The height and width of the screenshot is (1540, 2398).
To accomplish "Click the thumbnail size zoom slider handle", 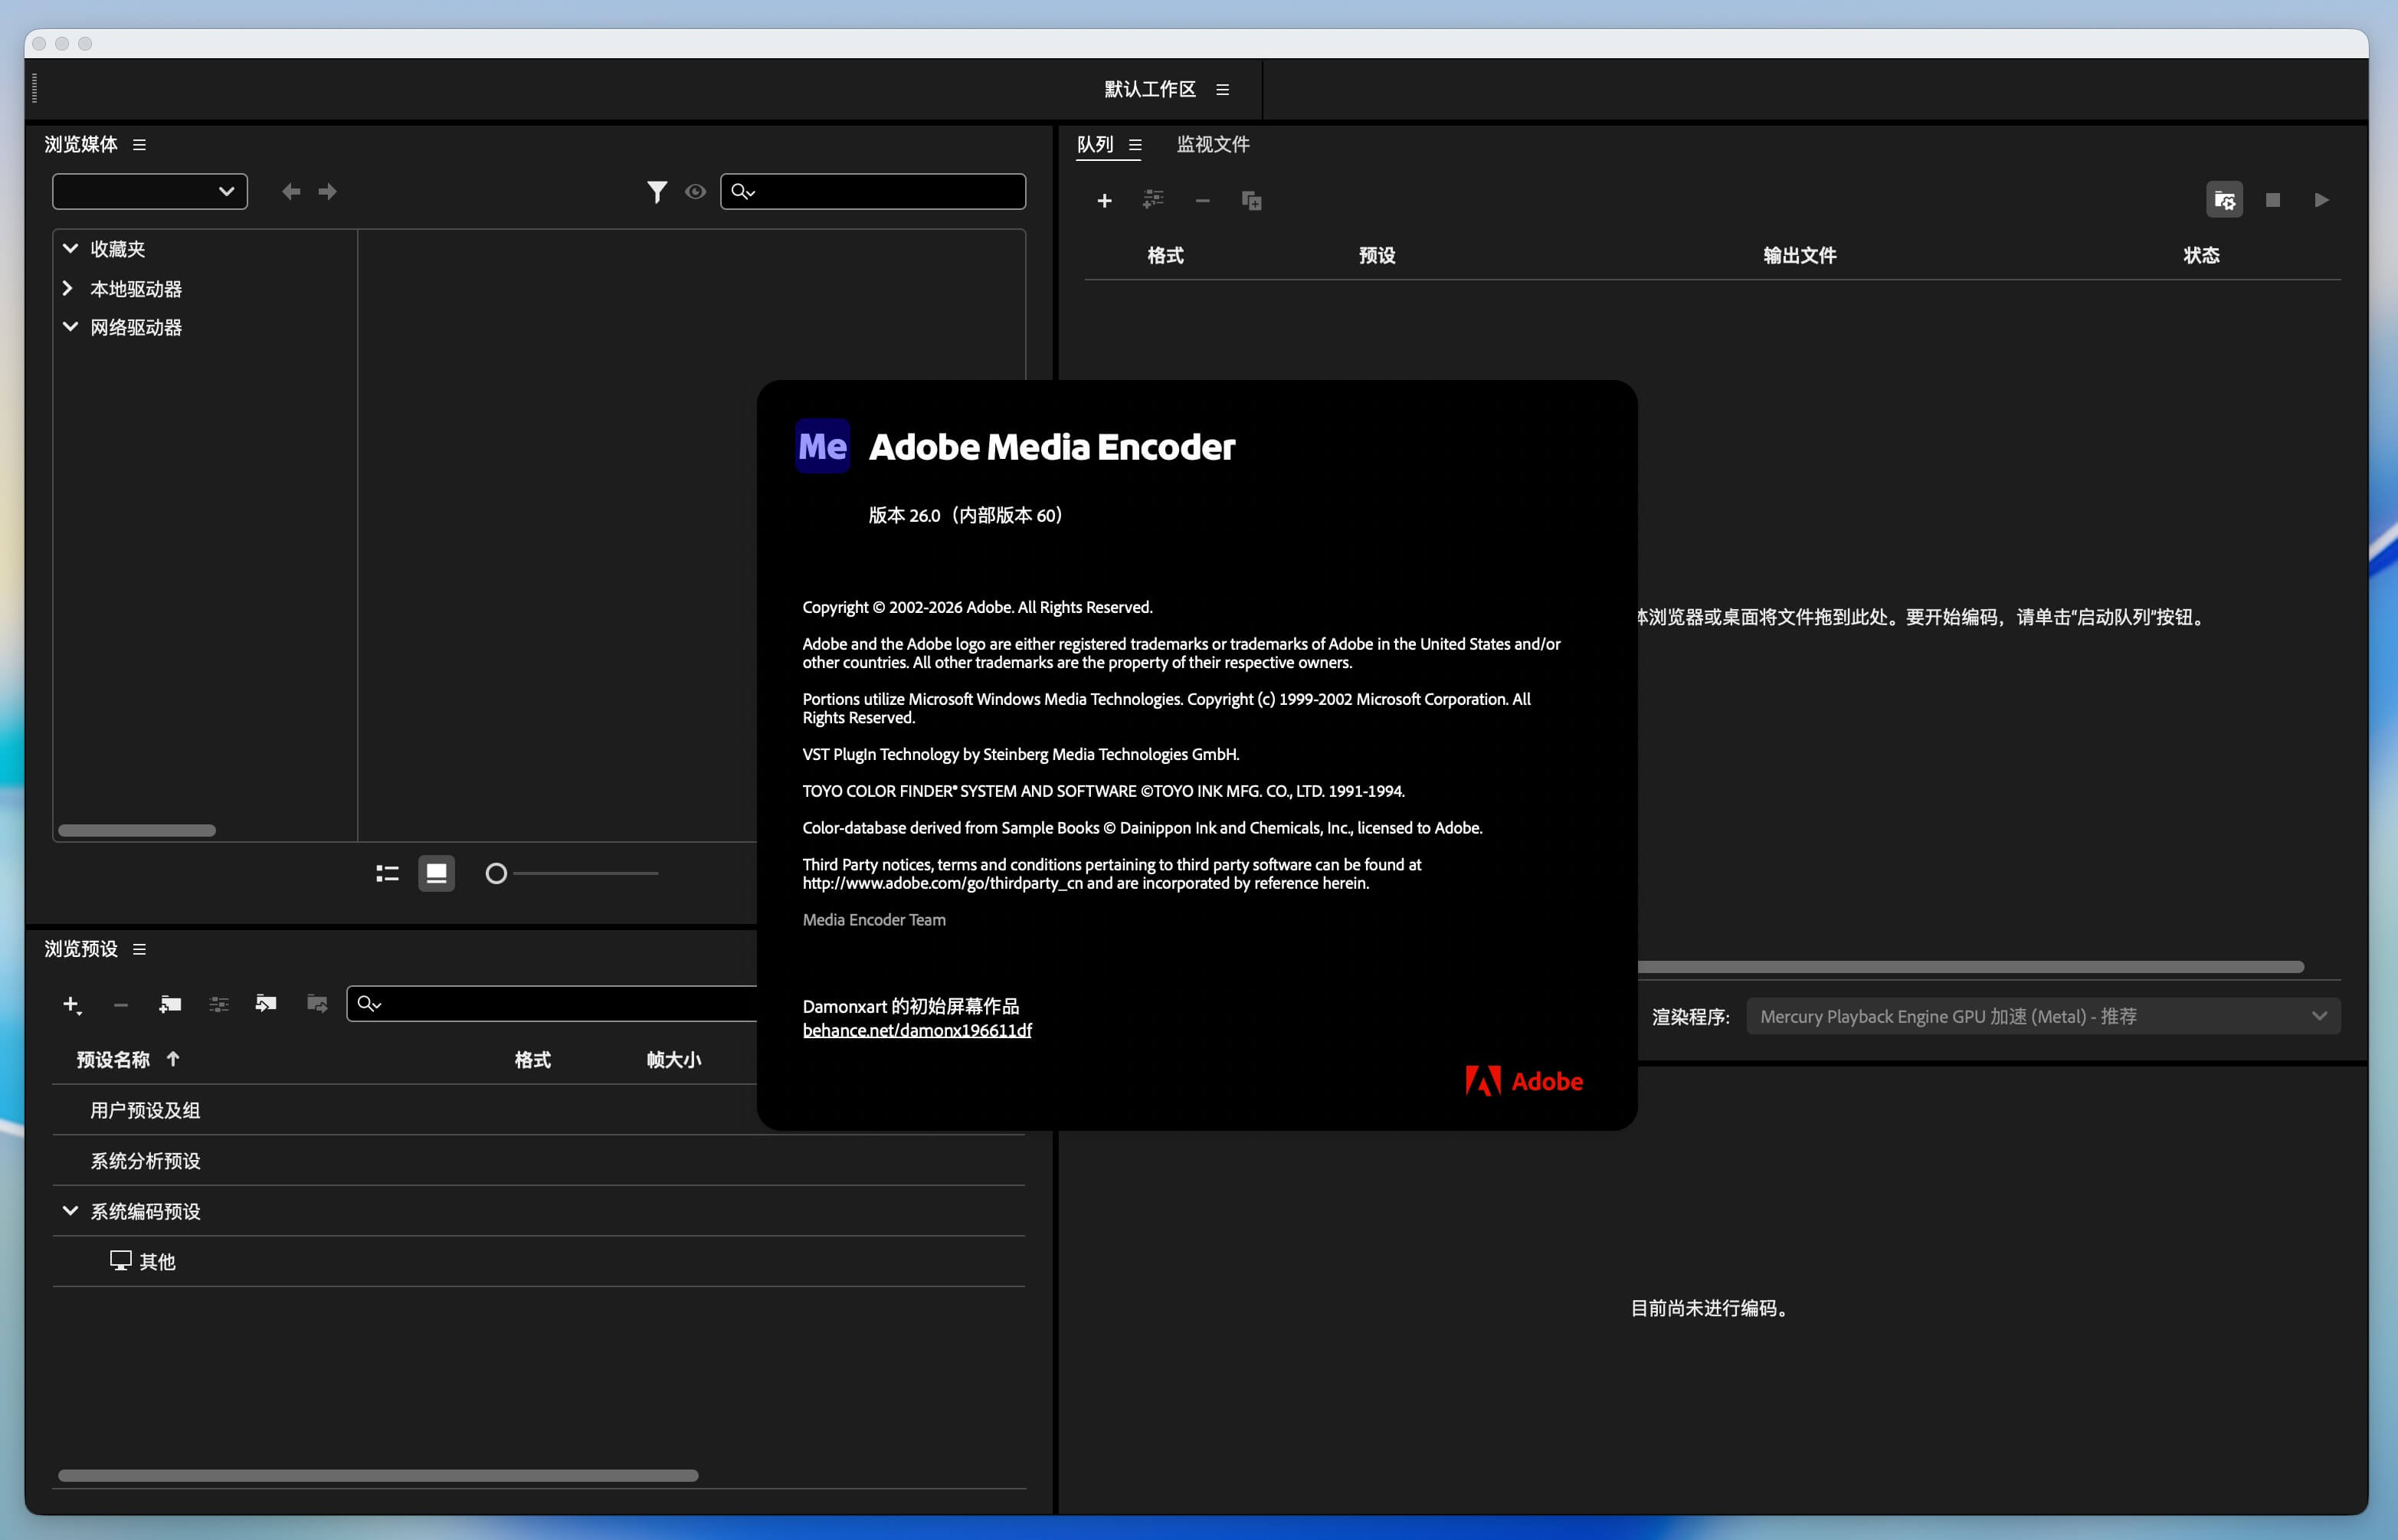I will (x=496, y=874).
